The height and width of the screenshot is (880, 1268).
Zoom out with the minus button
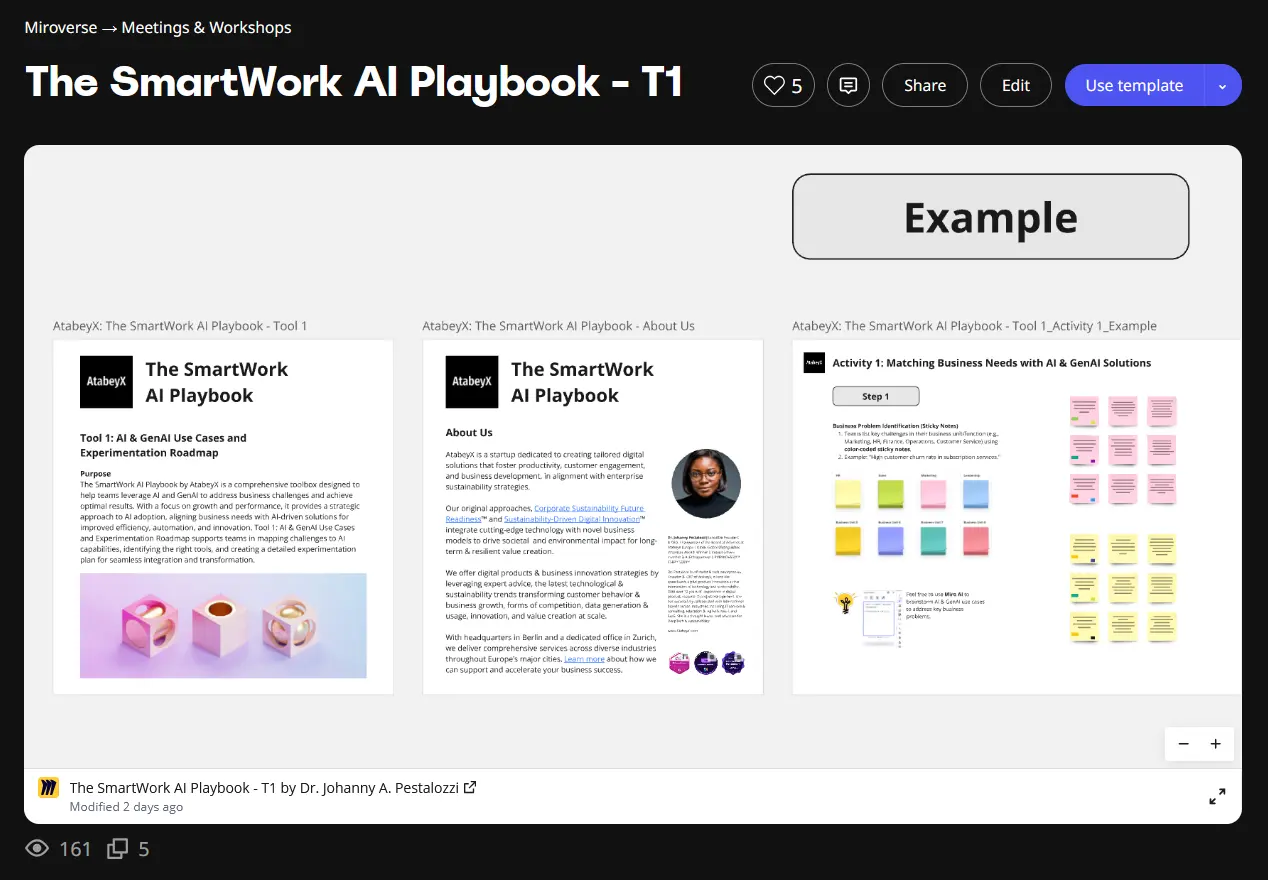1184,744
